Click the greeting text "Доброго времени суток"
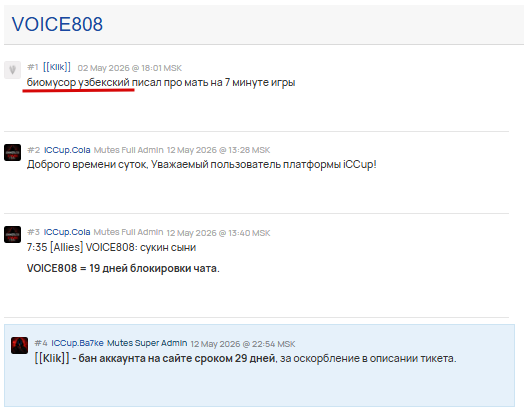The width and height of the screenshot is (524, 412). coord(87,164)
